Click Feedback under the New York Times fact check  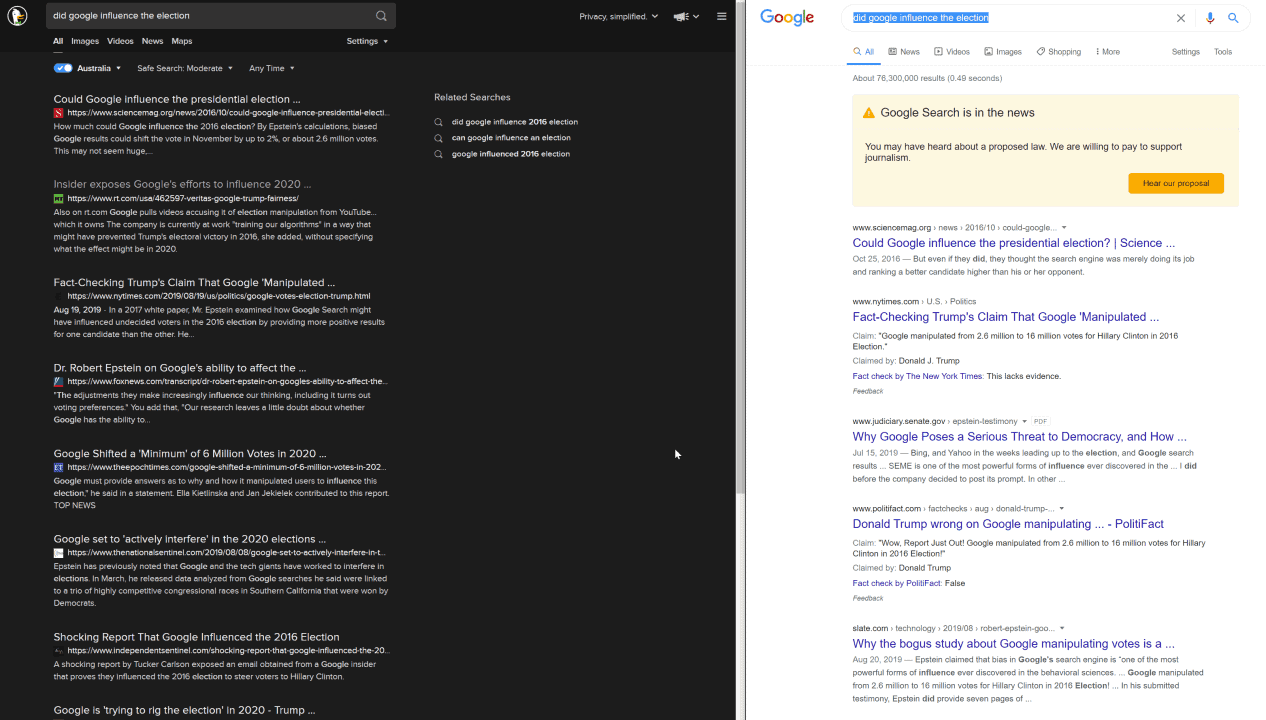coord(868,391)
